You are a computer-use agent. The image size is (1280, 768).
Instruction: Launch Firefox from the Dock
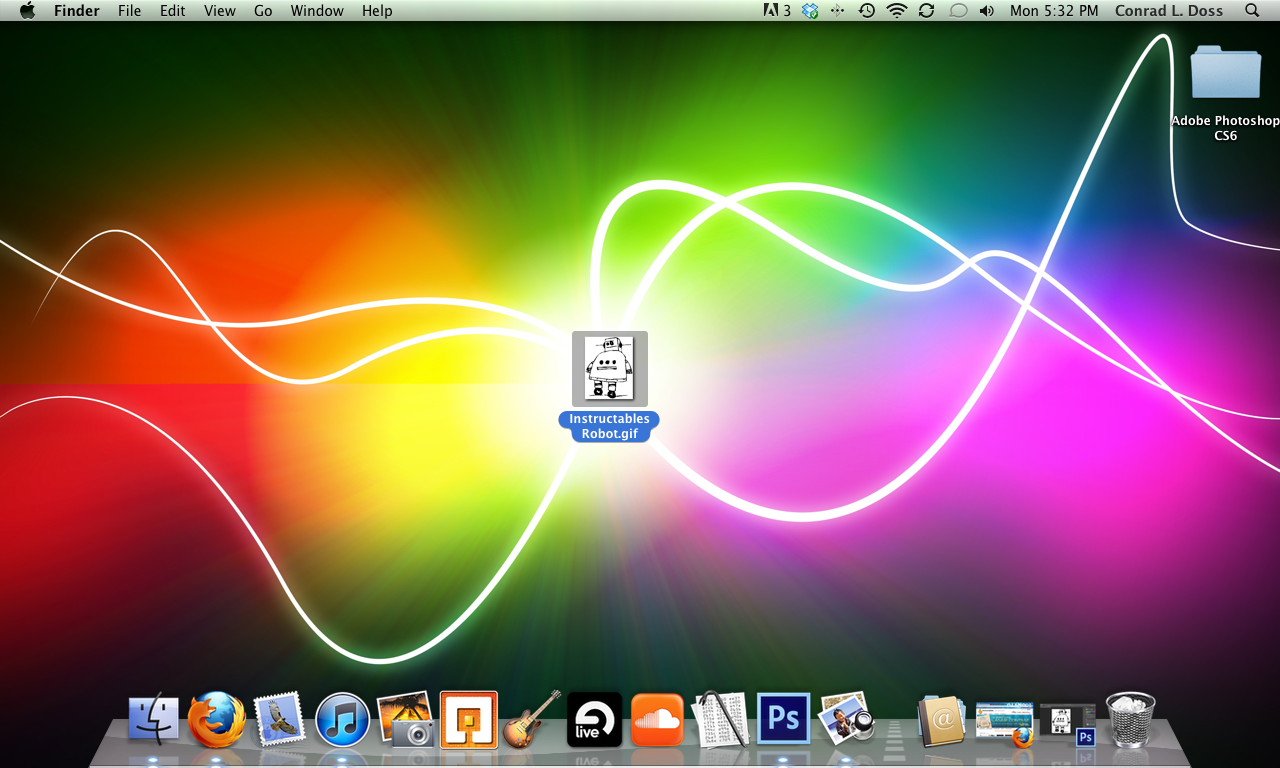(x=217, y=720)
